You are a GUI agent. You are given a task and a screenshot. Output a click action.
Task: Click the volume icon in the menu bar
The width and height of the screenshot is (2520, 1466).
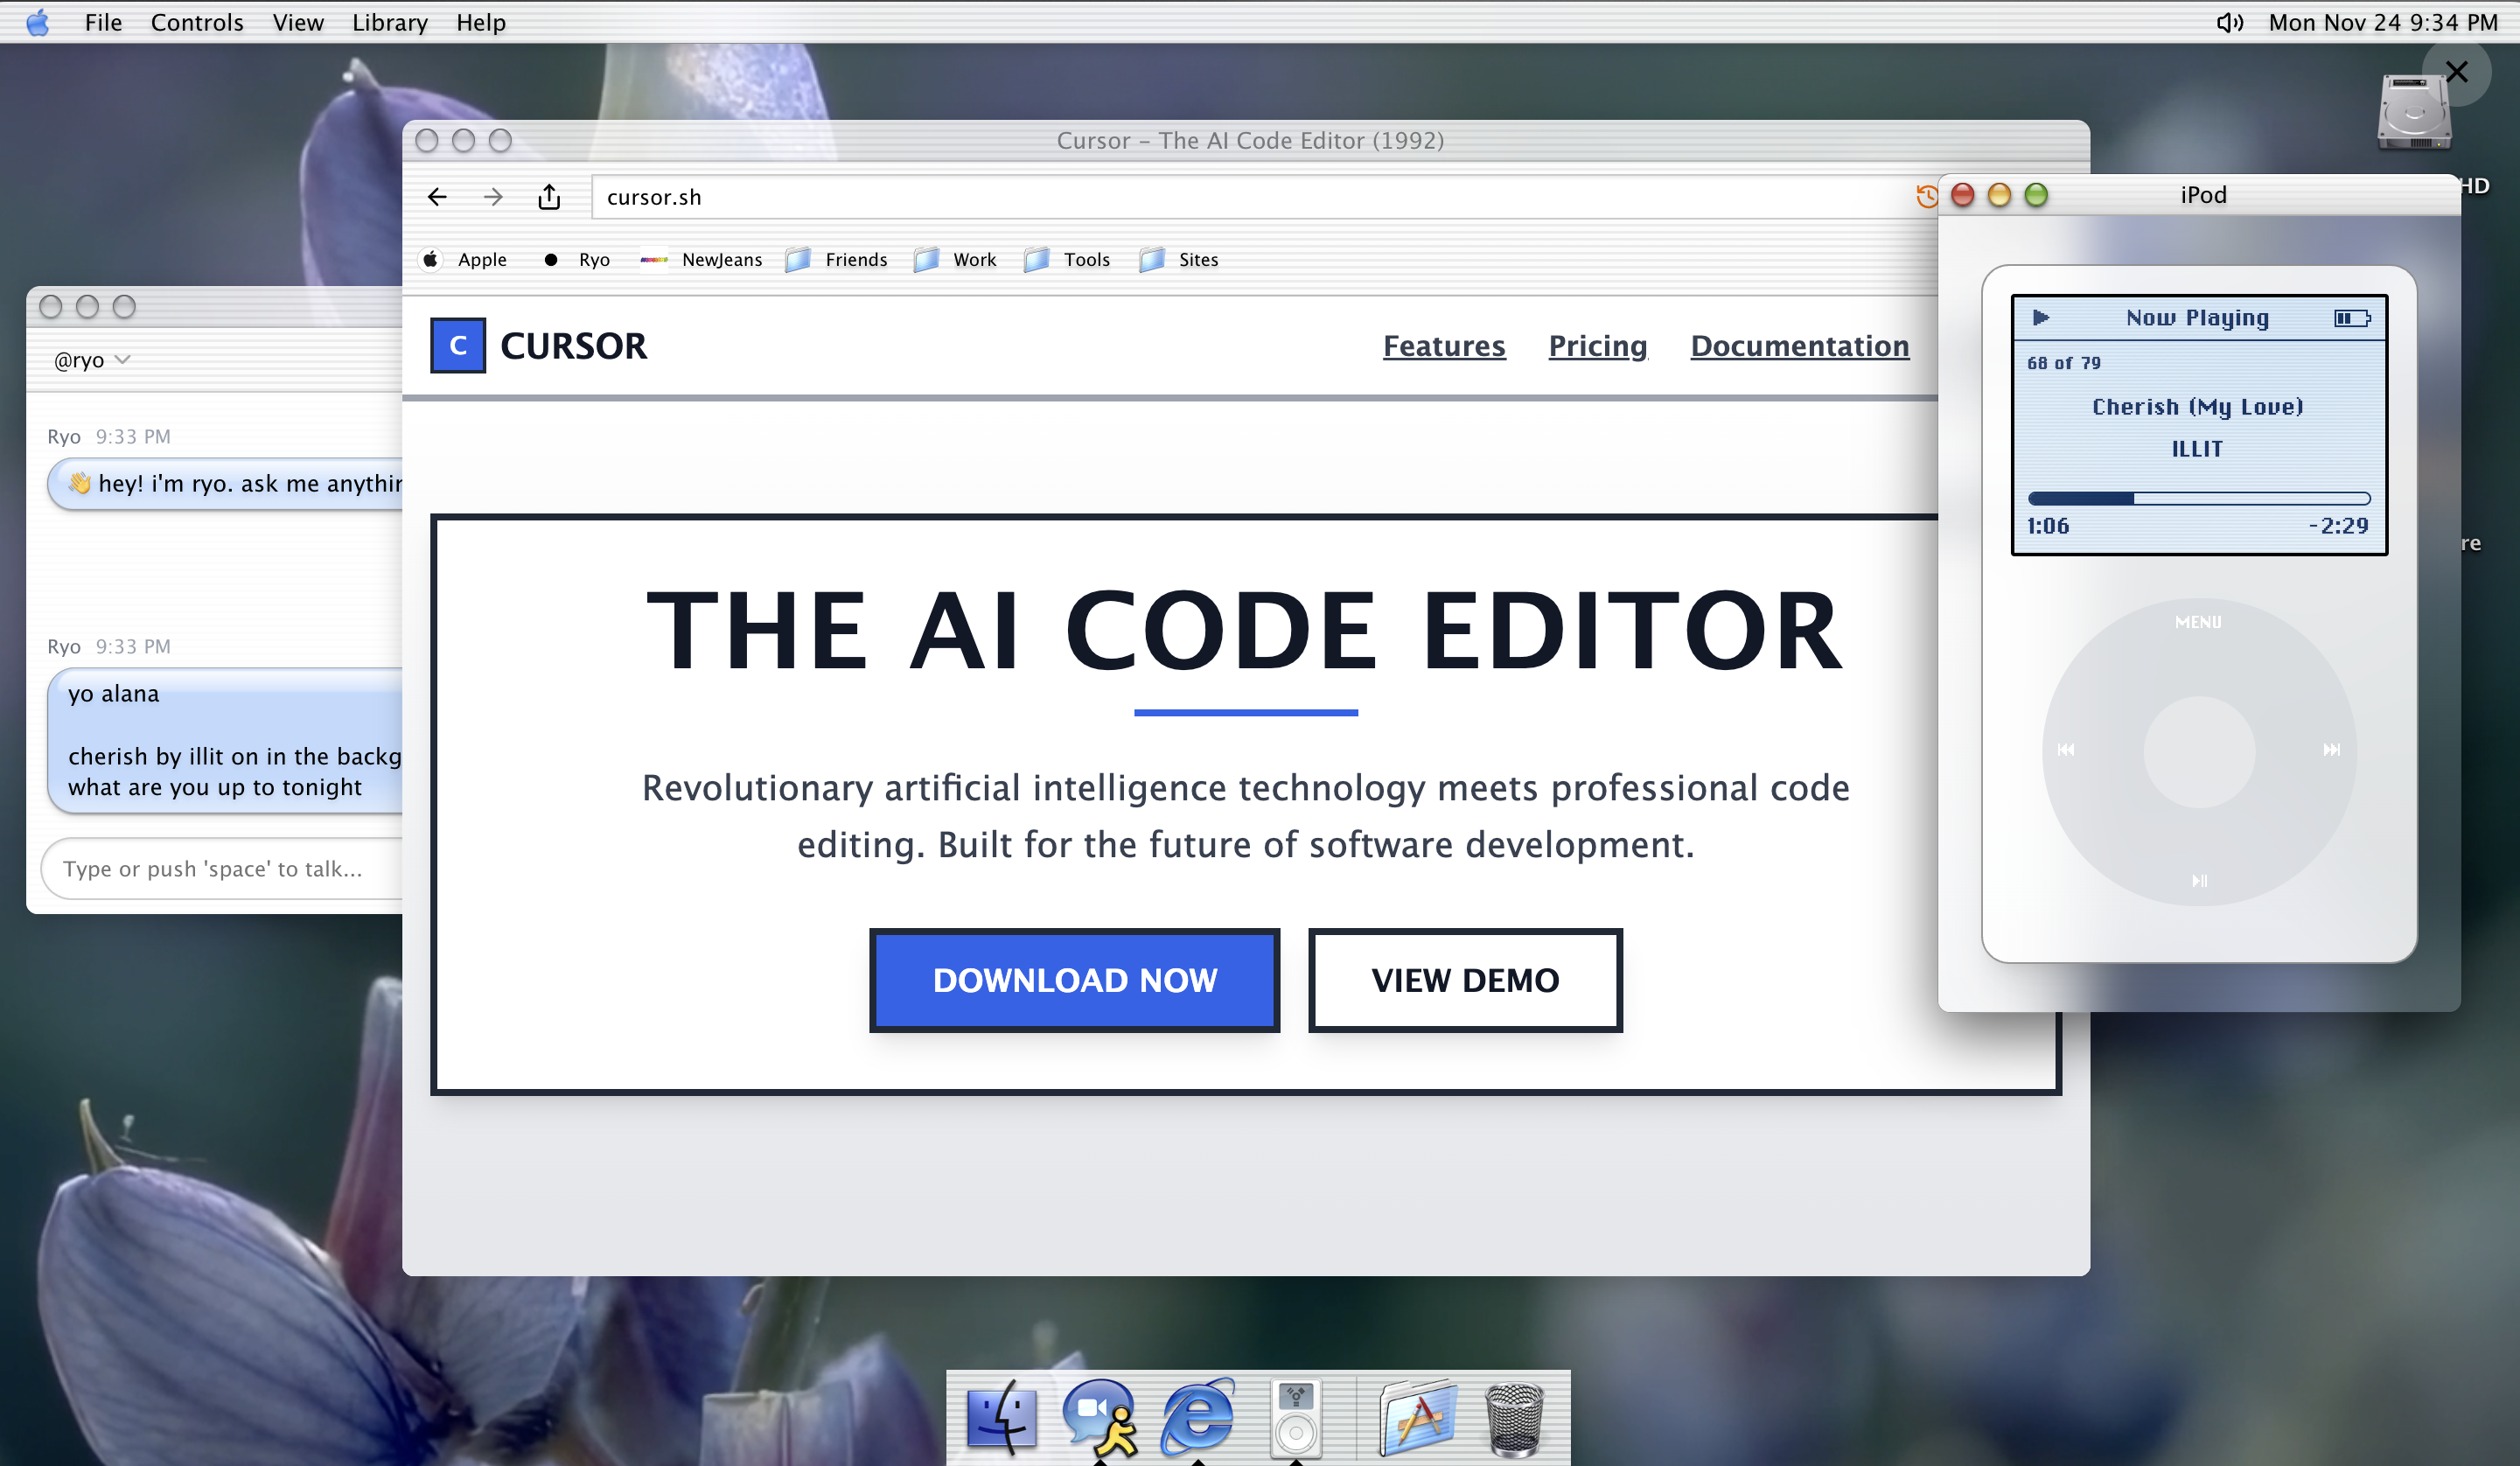point(2229,22)
